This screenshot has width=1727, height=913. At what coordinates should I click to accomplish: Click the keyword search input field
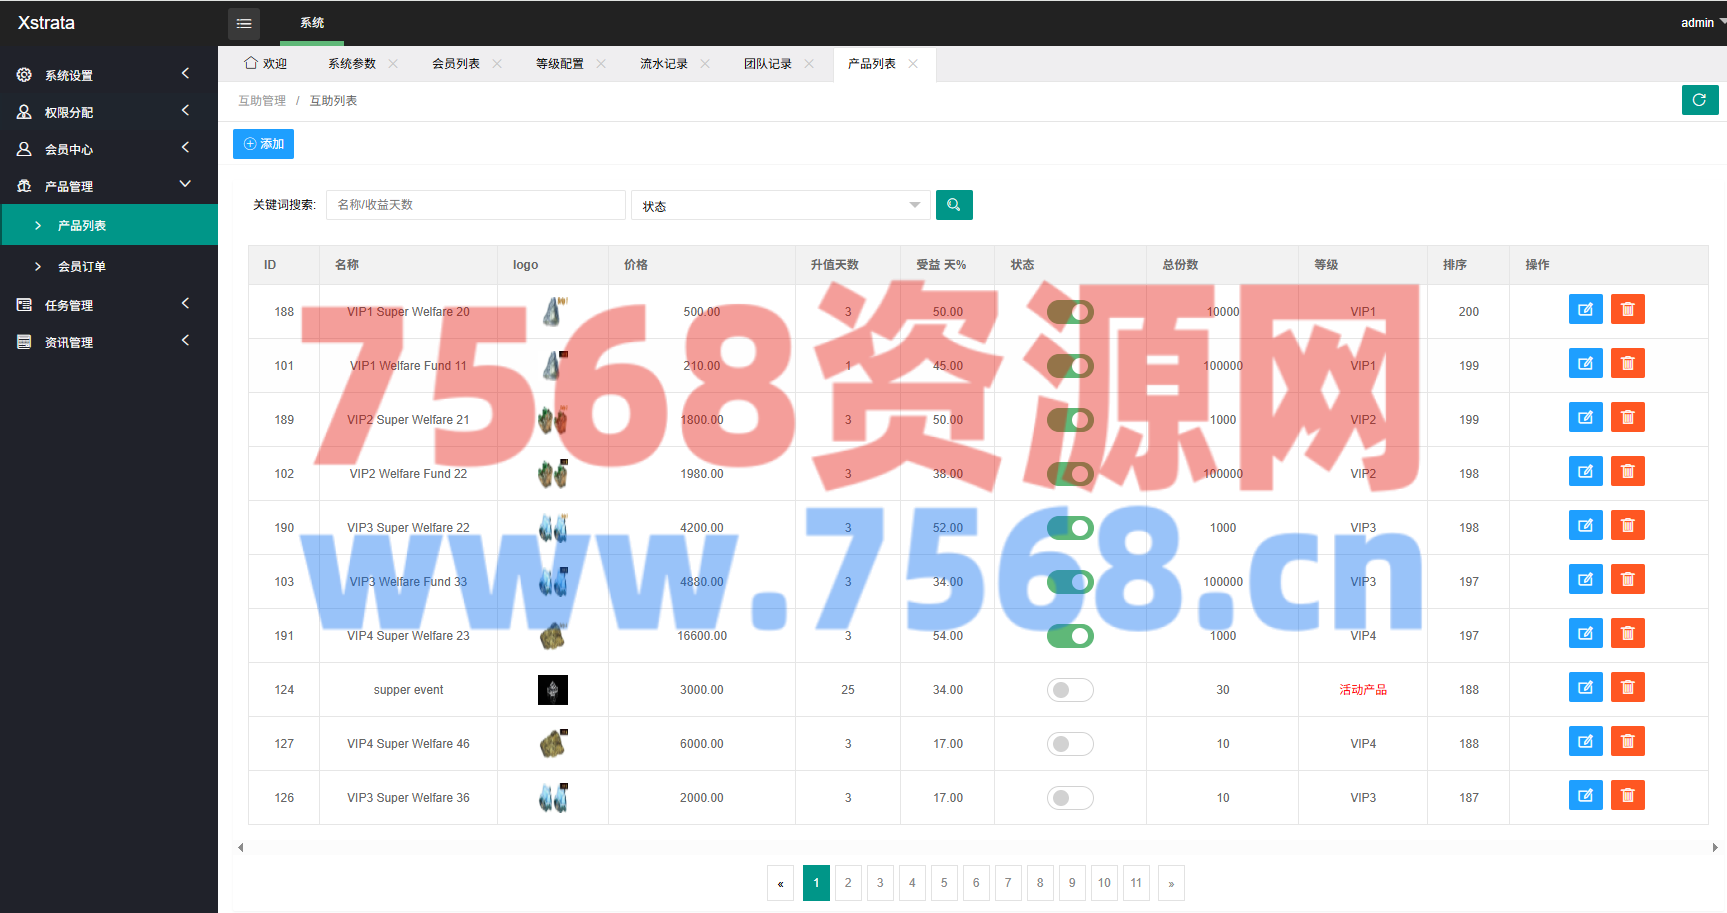click(x=475, y=205)
